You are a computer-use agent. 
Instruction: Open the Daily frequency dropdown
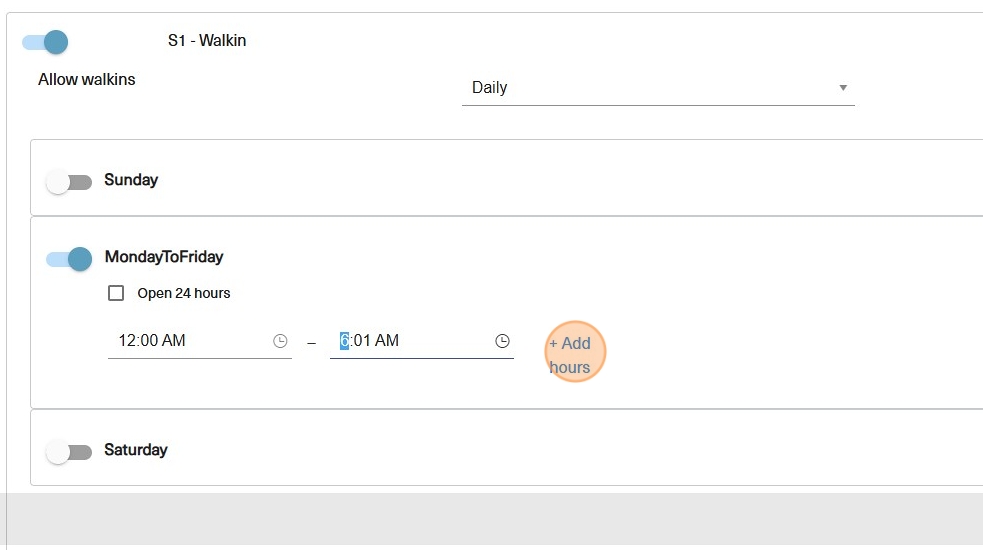click(x=657, y=88)
